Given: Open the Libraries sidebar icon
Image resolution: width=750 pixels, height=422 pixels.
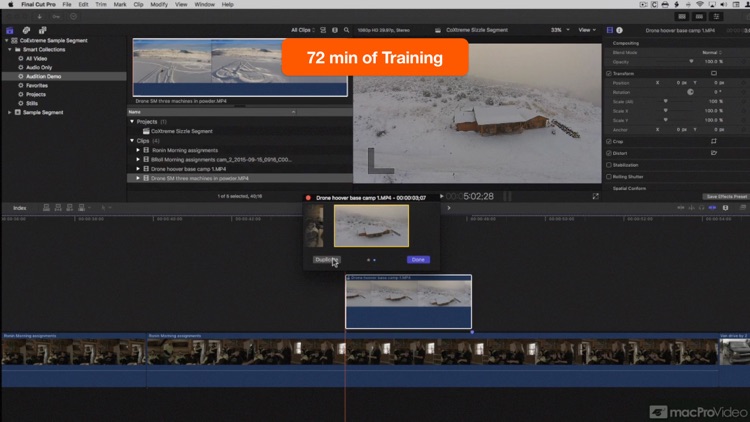Looking at the screenshot, I should [x=10, y=30].
